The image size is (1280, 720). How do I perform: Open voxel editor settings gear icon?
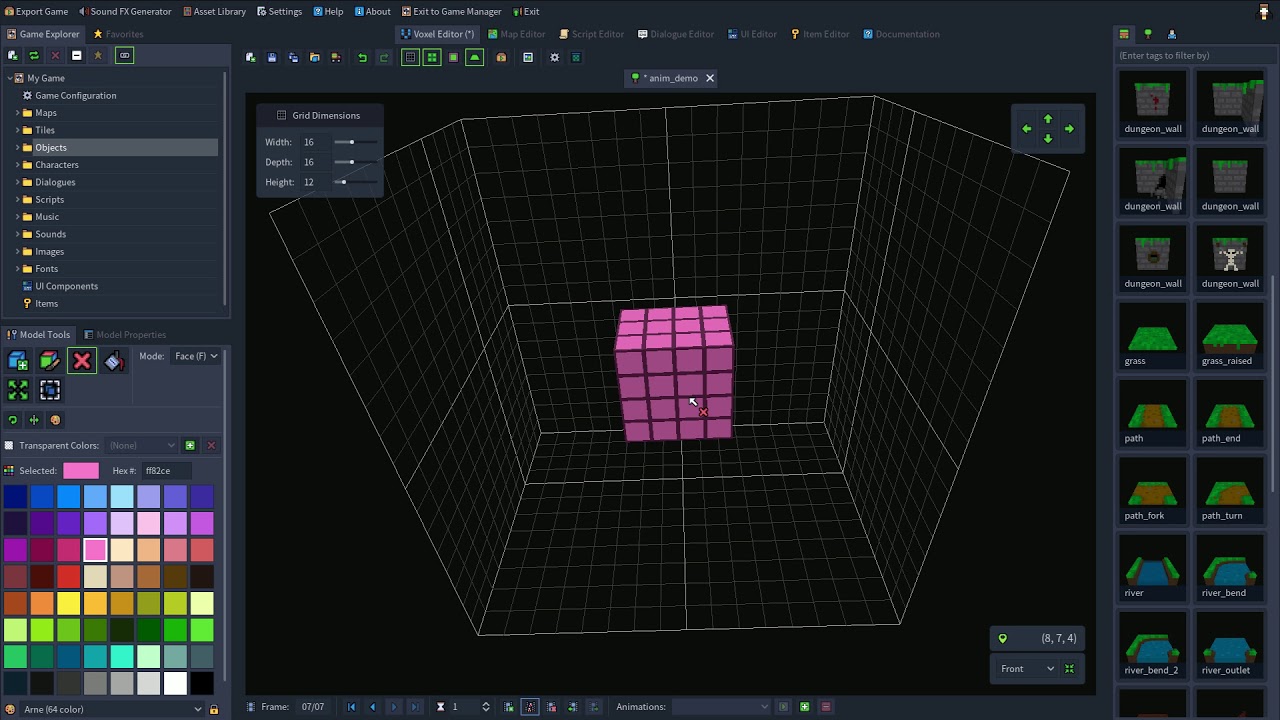pos(555,57)
